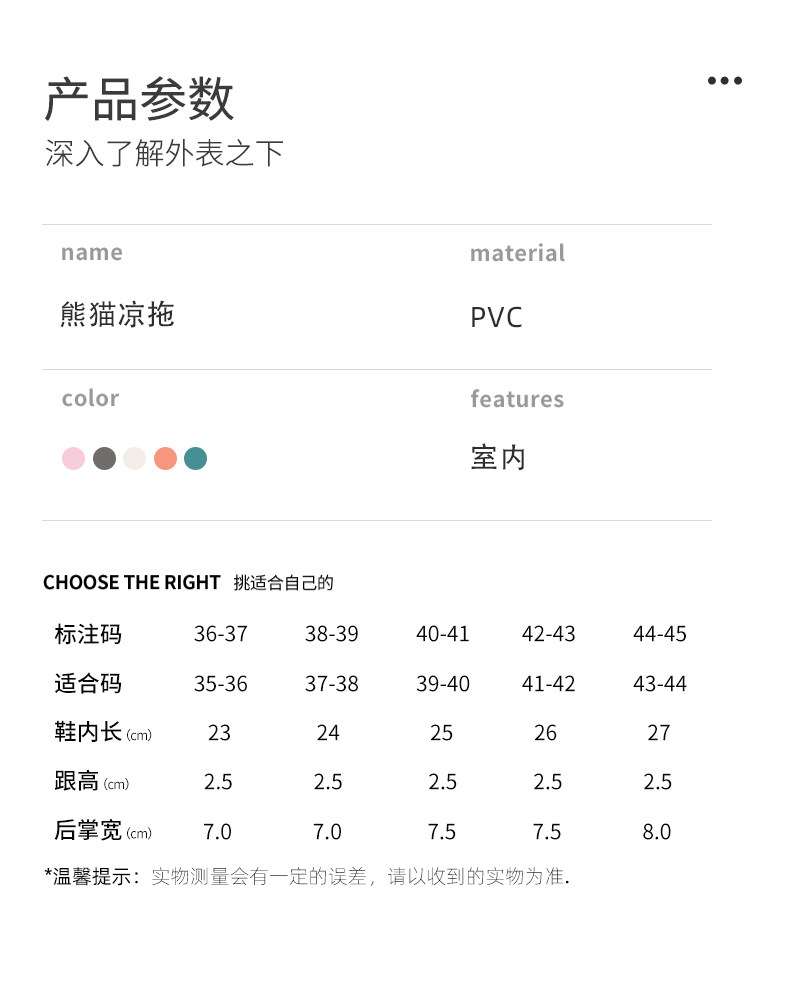Select the teal color swatch
This screenshot has width=790, height=995.
pos(196,459)
